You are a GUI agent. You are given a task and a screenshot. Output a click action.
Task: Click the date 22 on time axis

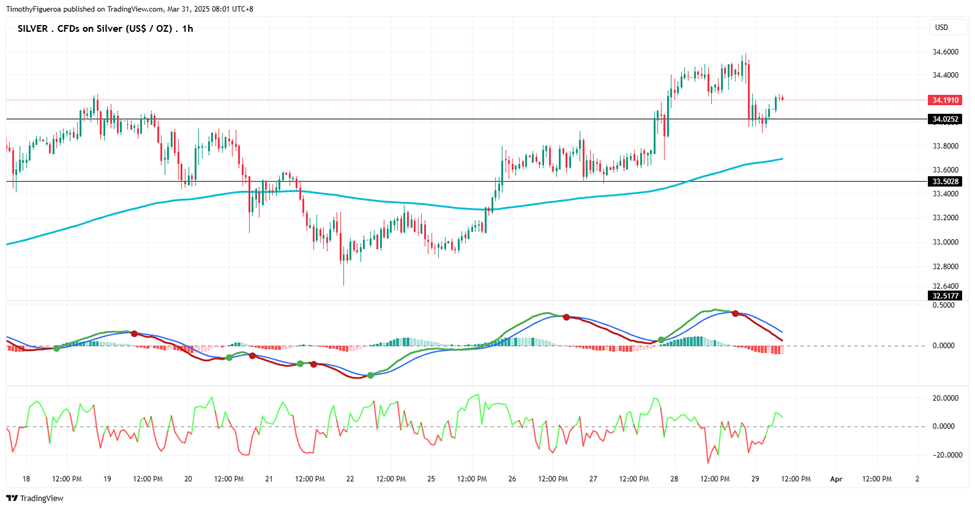click(x=350, y=479)
